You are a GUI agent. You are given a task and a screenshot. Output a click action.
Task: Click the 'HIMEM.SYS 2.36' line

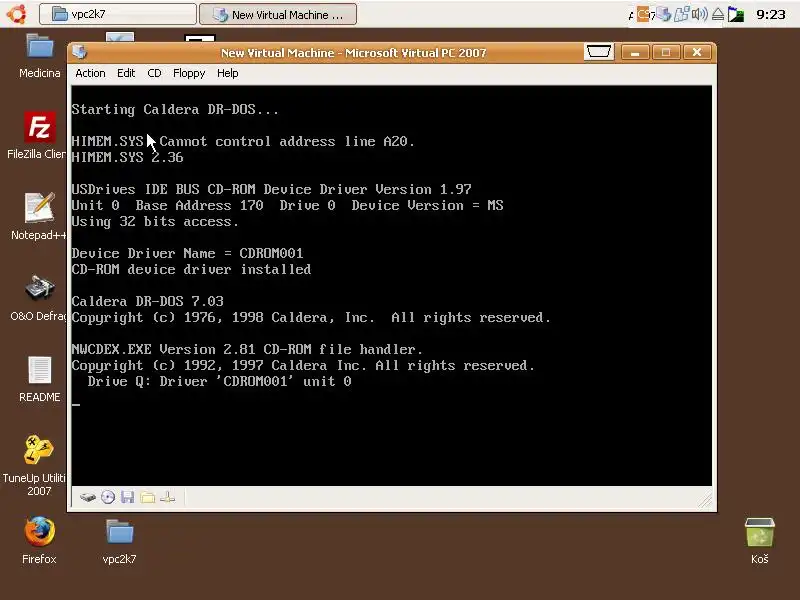coord(127,157)
